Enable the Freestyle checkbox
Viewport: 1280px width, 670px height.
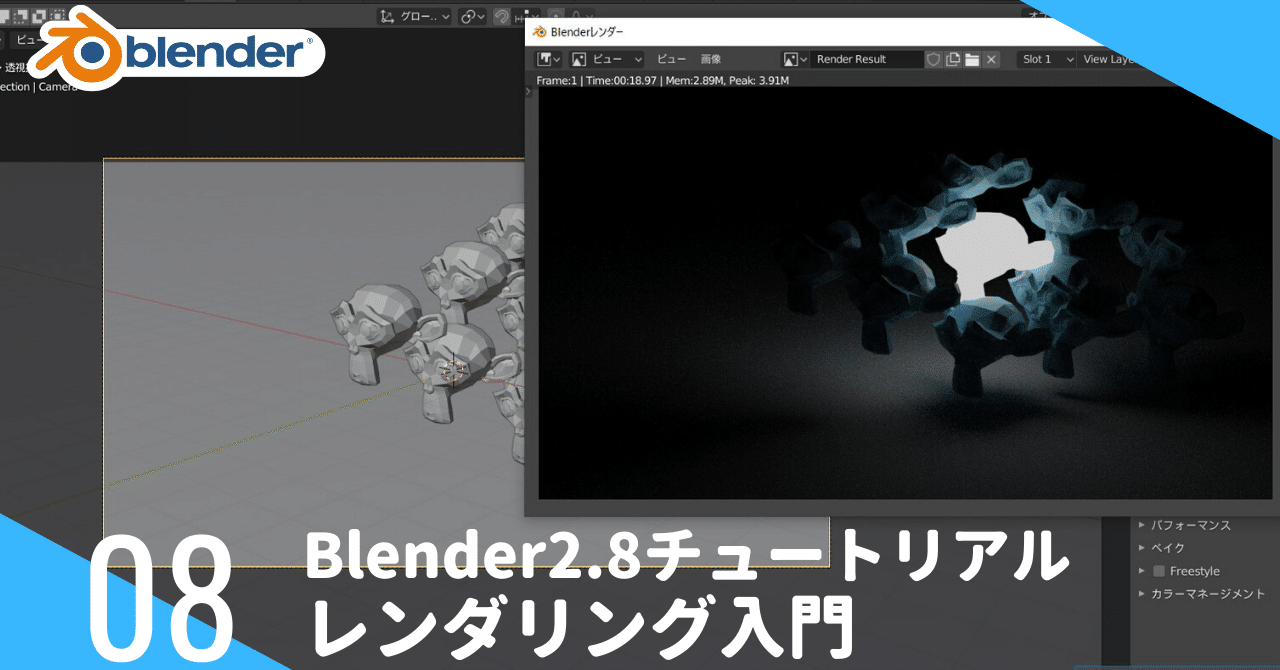[1159, 571]
